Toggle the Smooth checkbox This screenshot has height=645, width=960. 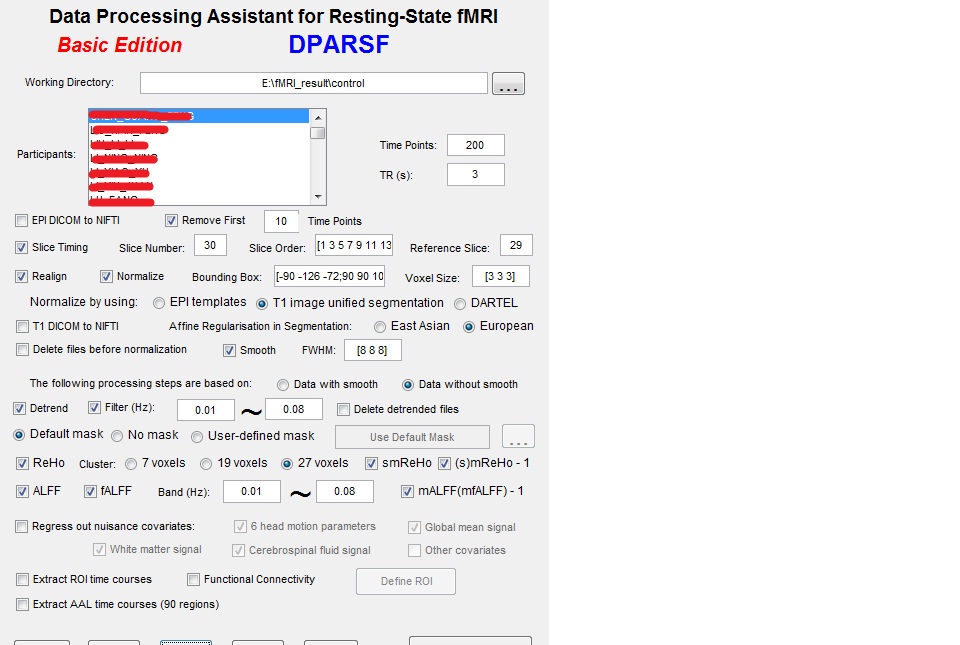pos(230,350)
